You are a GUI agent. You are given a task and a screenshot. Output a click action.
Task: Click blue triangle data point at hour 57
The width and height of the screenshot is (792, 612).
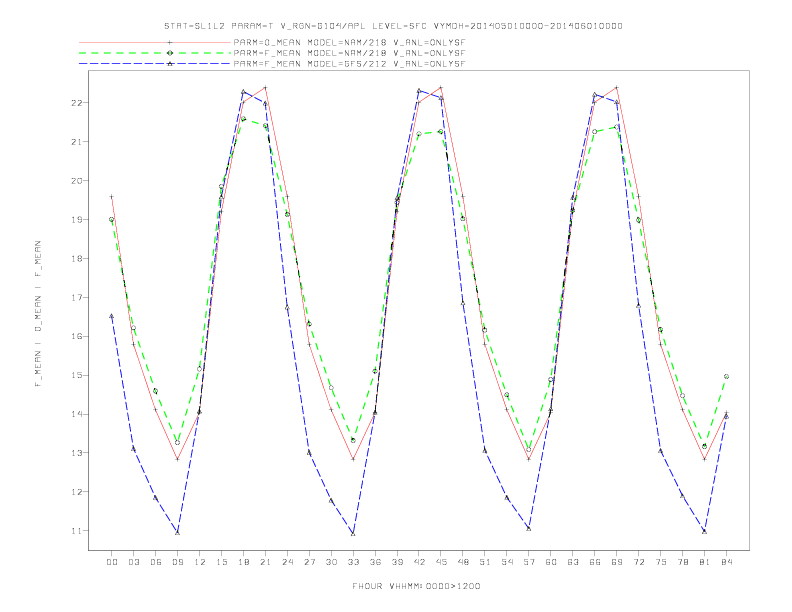tap(529, 528)
